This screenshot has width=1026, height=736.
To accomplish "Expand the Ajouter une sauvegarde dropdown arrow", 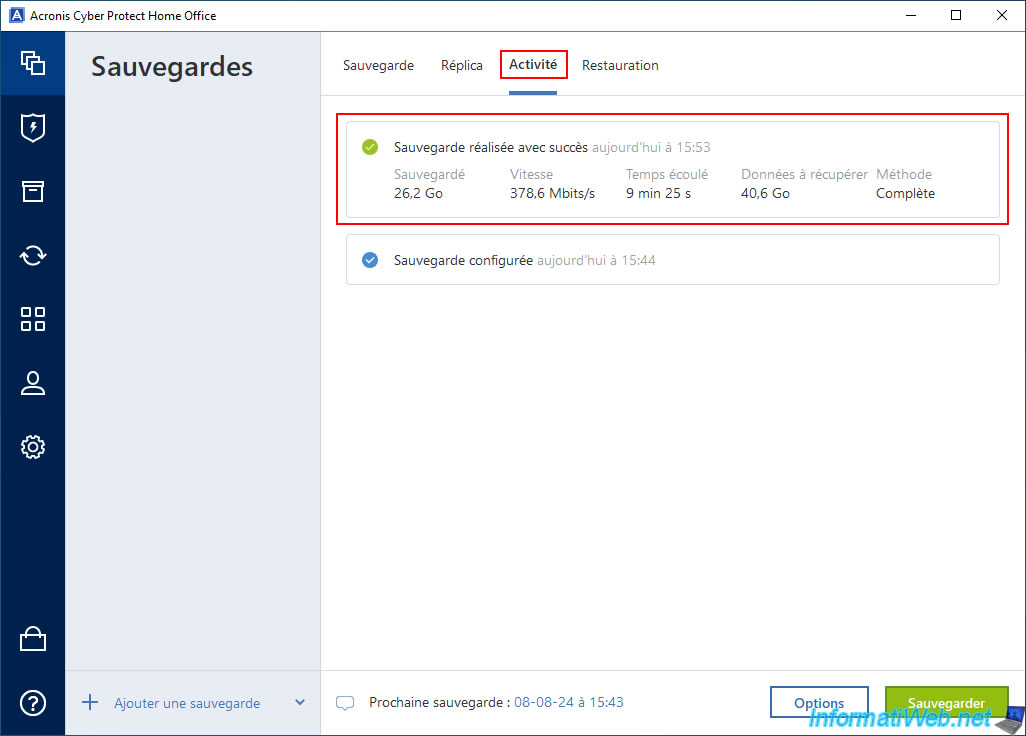I will pyautogui.click(x=300, y=703).
